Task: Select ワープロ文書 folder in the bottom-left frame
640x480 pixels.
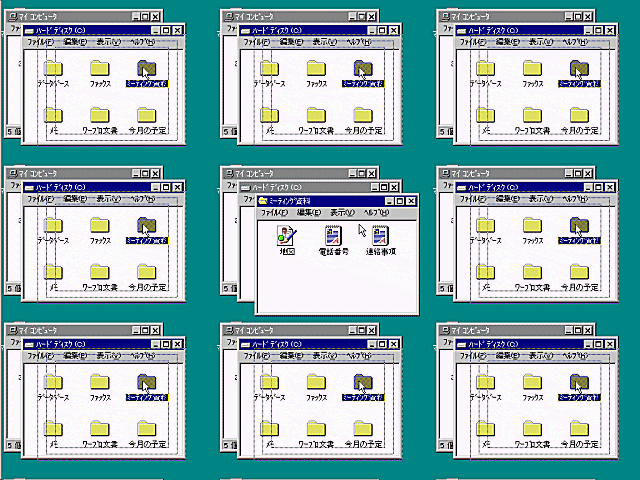Action: tap(100, 429)
